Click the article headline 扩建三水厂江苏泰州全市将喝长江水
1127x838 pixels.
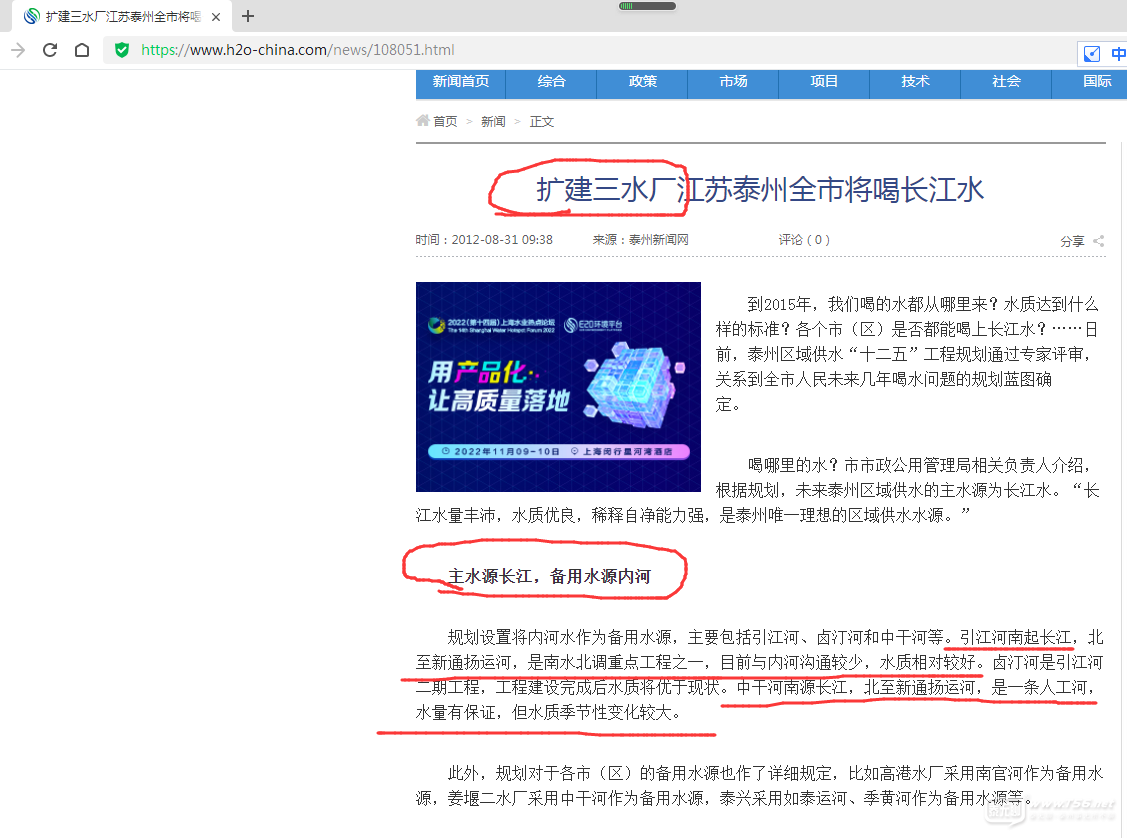pos(760,190)
